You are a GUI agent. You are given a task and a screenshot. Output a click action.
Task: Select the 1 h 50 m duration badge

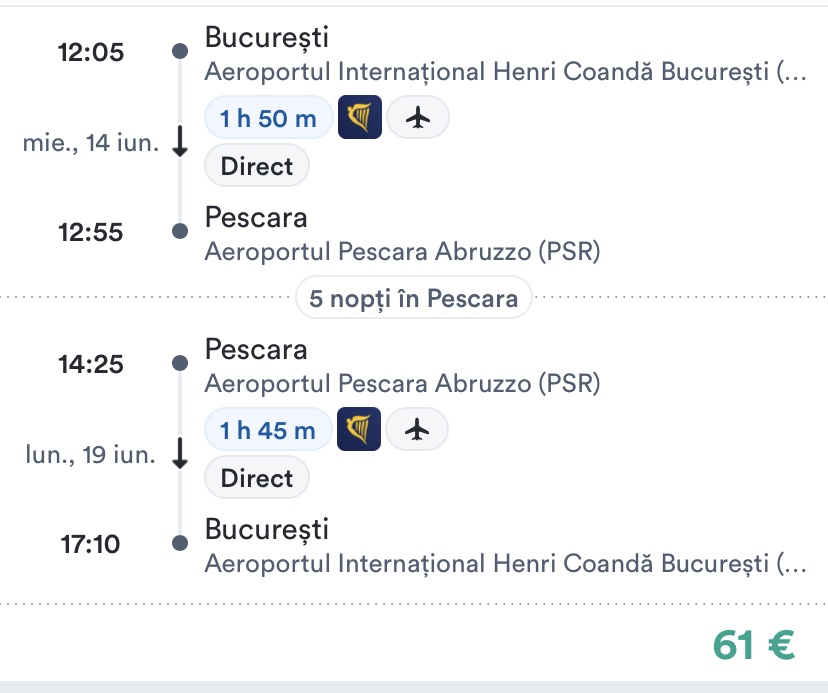268,119
